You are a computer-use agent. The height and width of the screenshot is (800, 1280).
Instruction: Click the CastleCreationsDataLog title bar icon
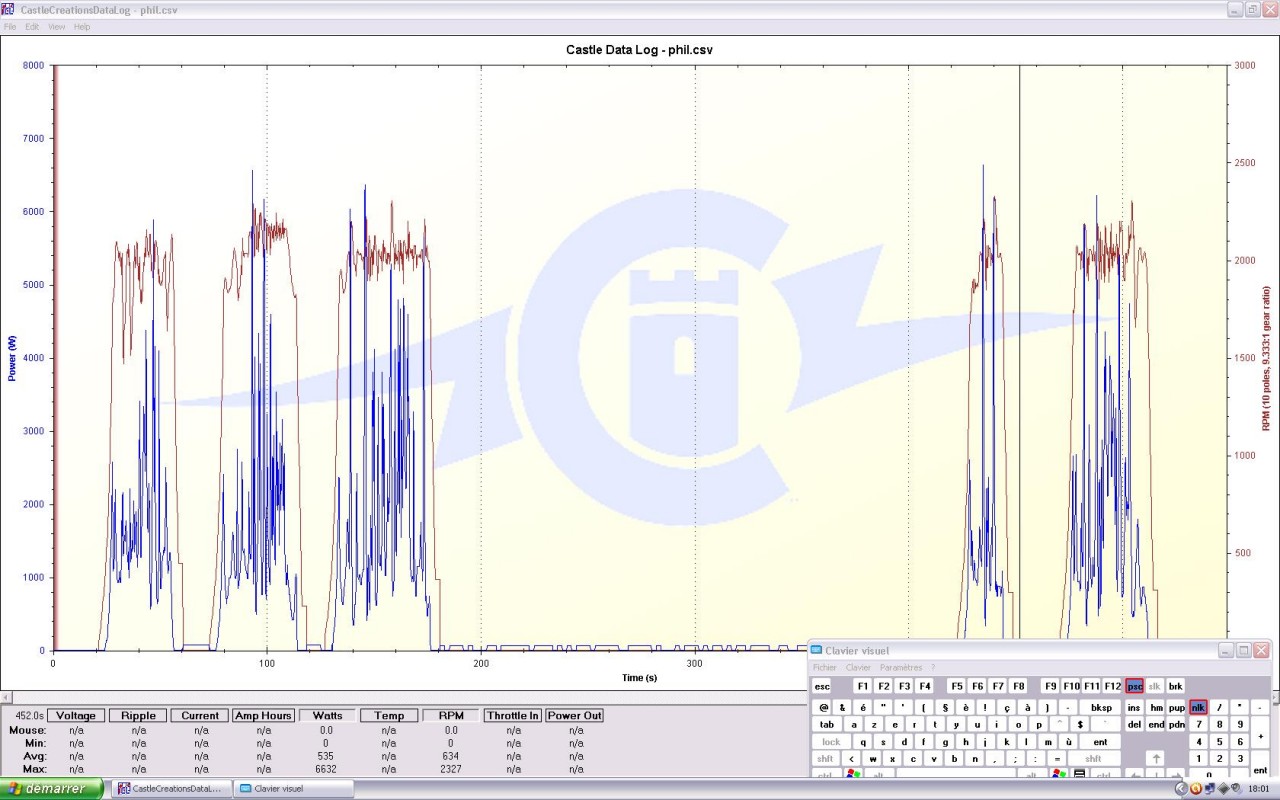tap(8, 9)
